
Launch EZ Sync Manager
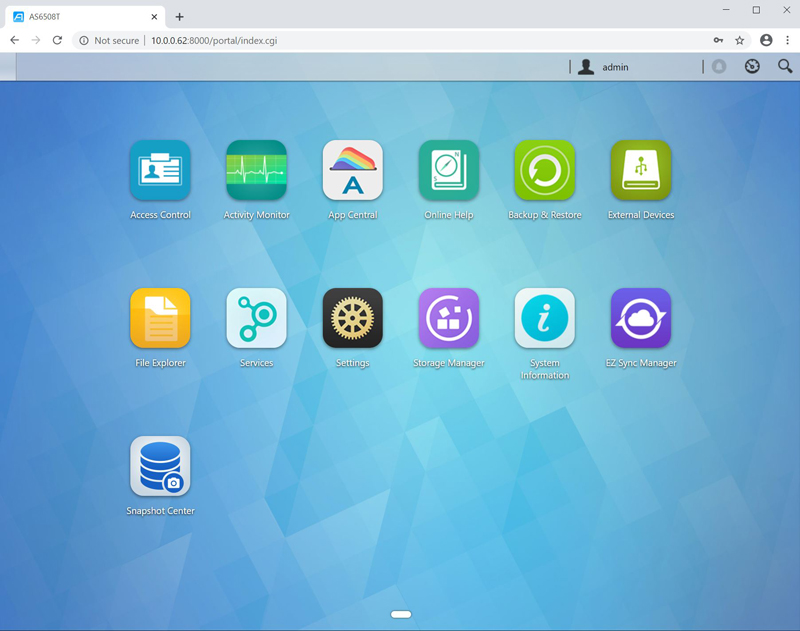[641, 318]
